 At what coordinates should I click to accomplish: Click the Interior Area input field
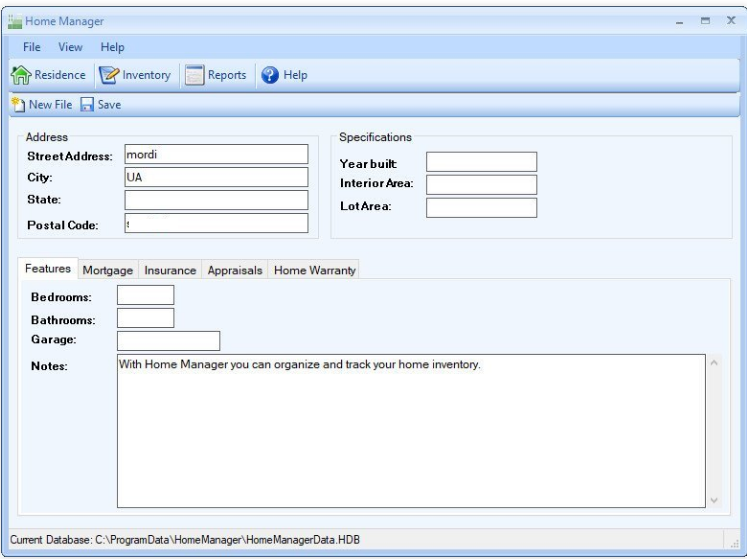point(481,185)
